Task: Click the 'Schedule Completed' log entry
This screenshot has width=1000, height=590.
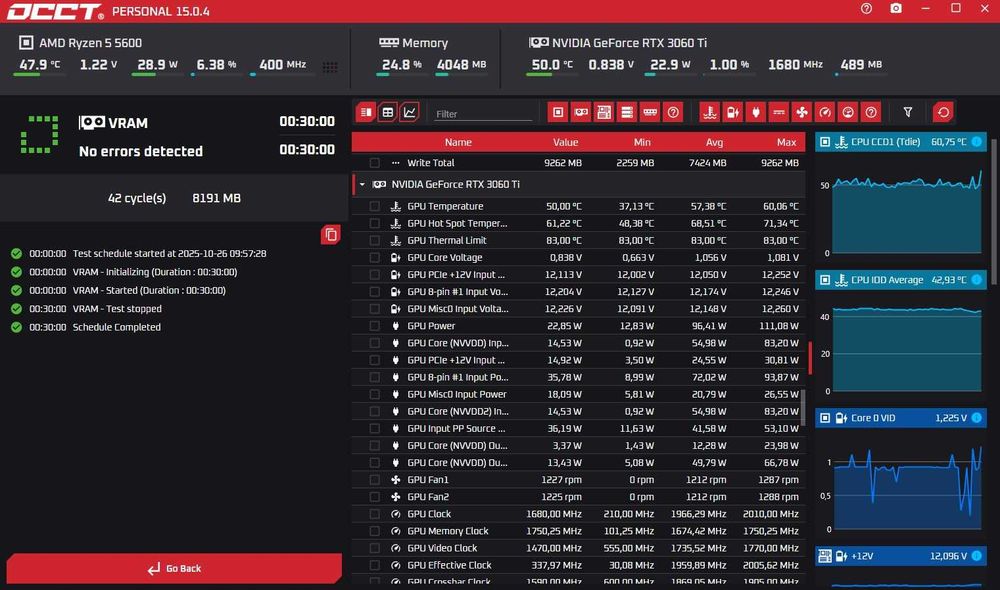Action: pos(116,327)
